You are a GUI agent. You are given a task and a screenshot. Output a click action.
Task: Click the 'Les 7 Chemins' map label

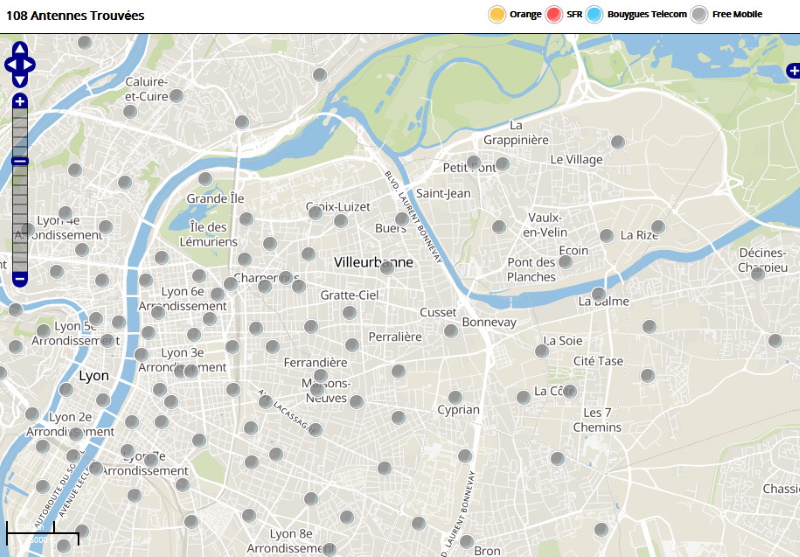[x=597, y=420]
